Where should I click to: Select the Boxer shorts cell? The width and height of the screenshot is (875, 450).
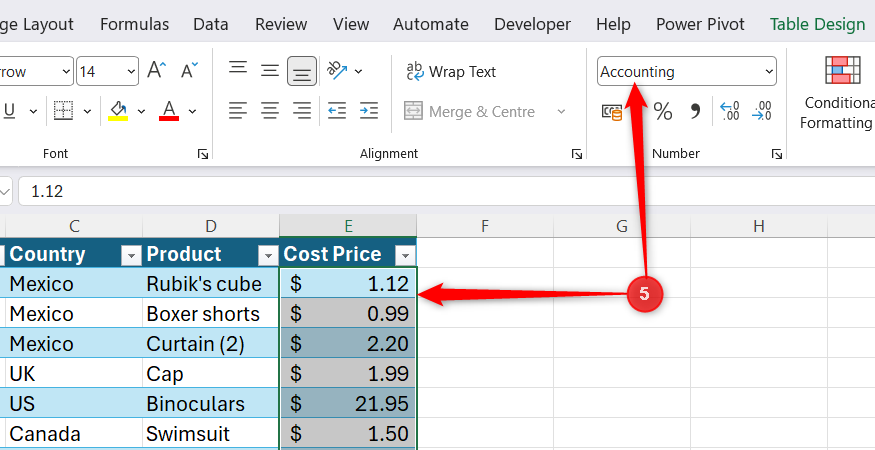(x=211, y=314)
